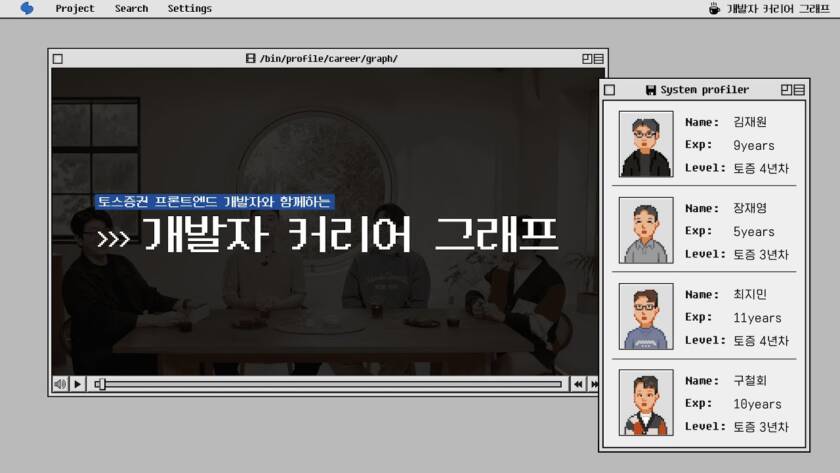Click the coffee cup icon in top bar
Screen dimensions: 840x473
[x=714, y=9]
